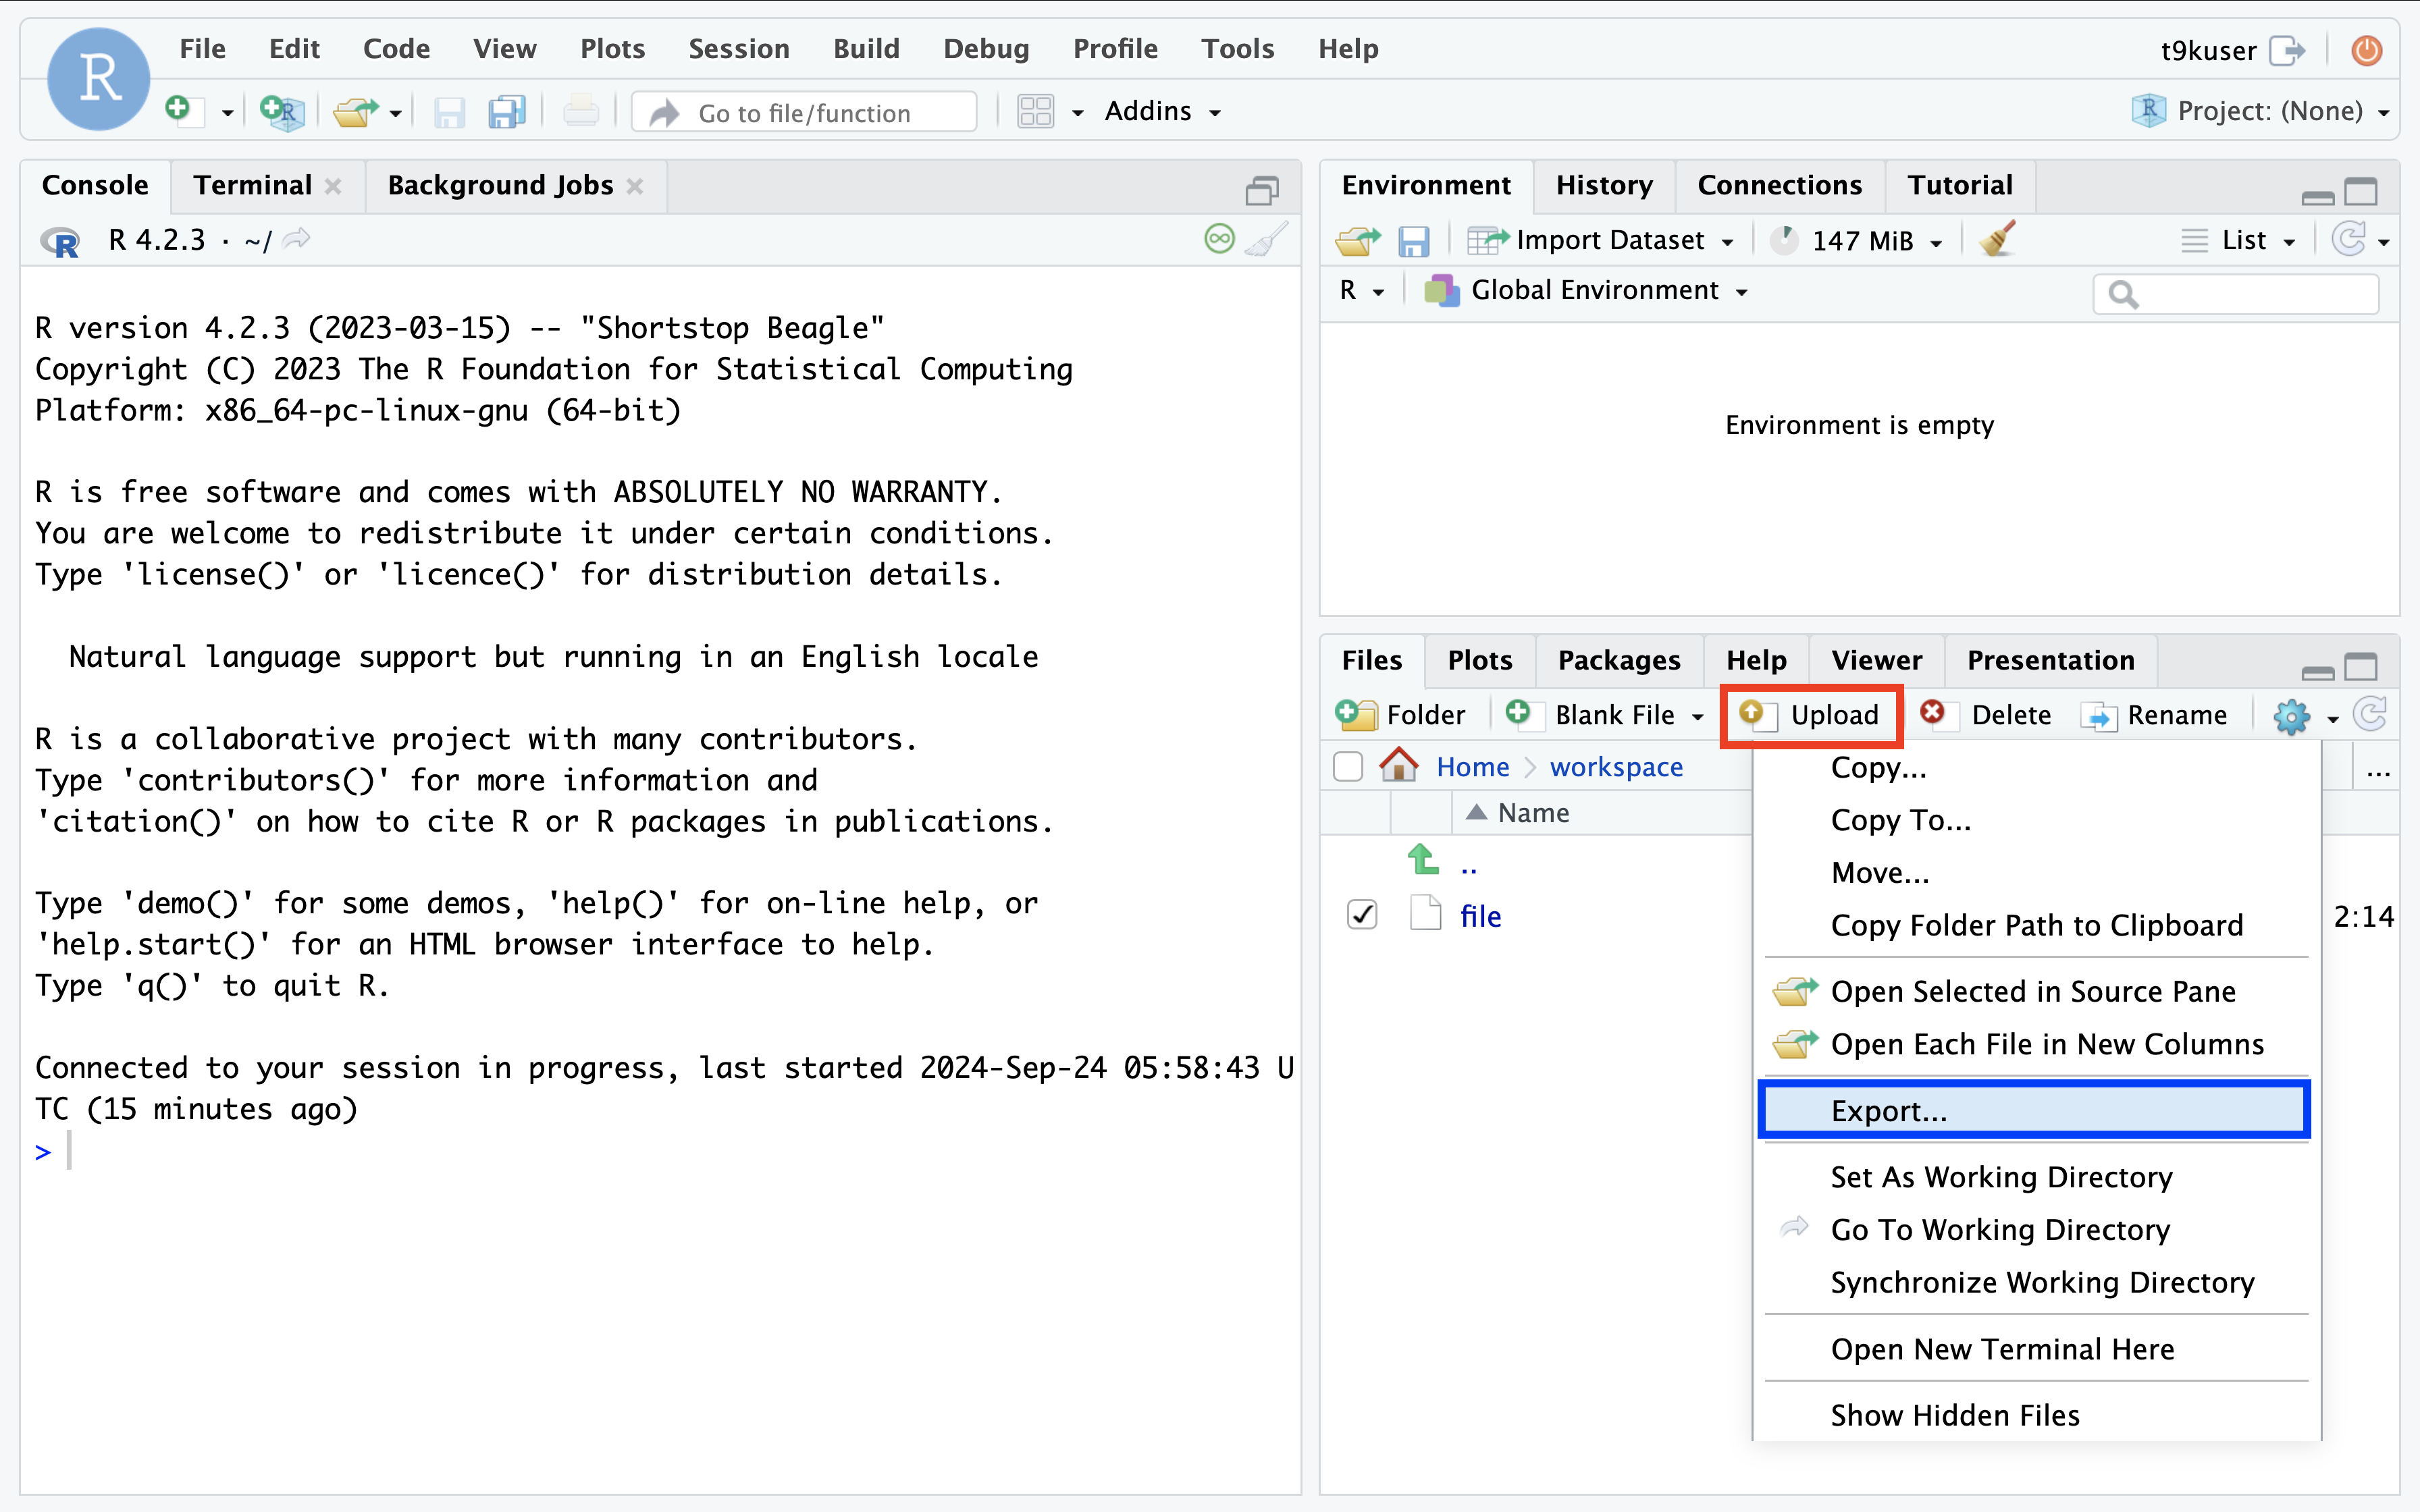
Task: Switch to the History tab
Action: [x=1603, y=185]
